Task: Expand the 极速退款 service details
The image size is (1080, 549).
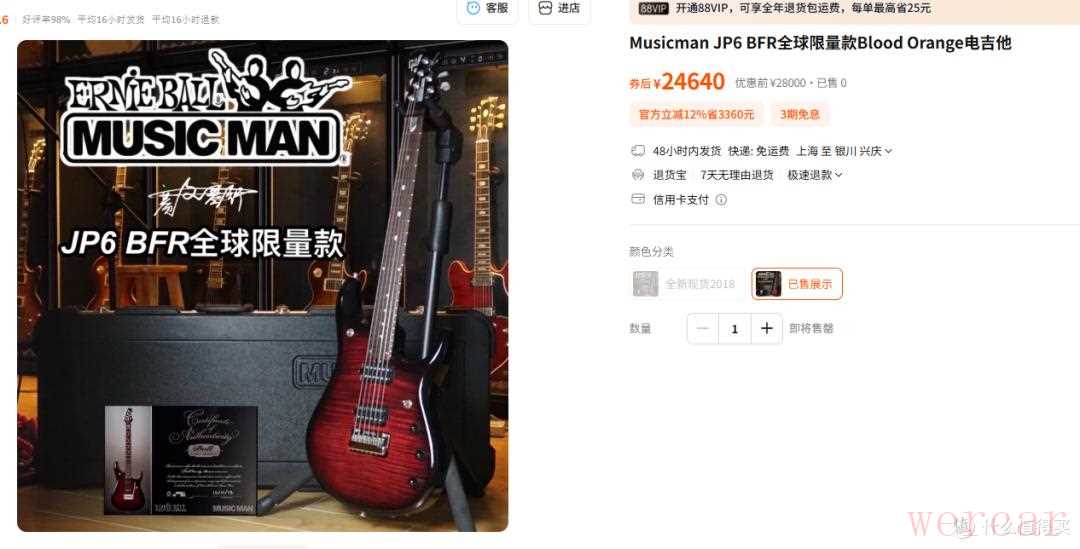Action: click(815, 175)
